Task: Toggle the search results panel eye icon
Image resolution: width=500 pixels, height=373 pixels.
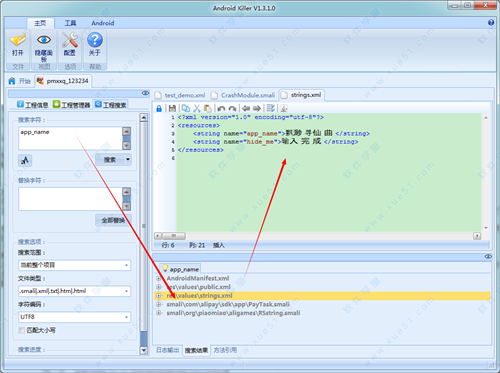Action: point(488,256)
